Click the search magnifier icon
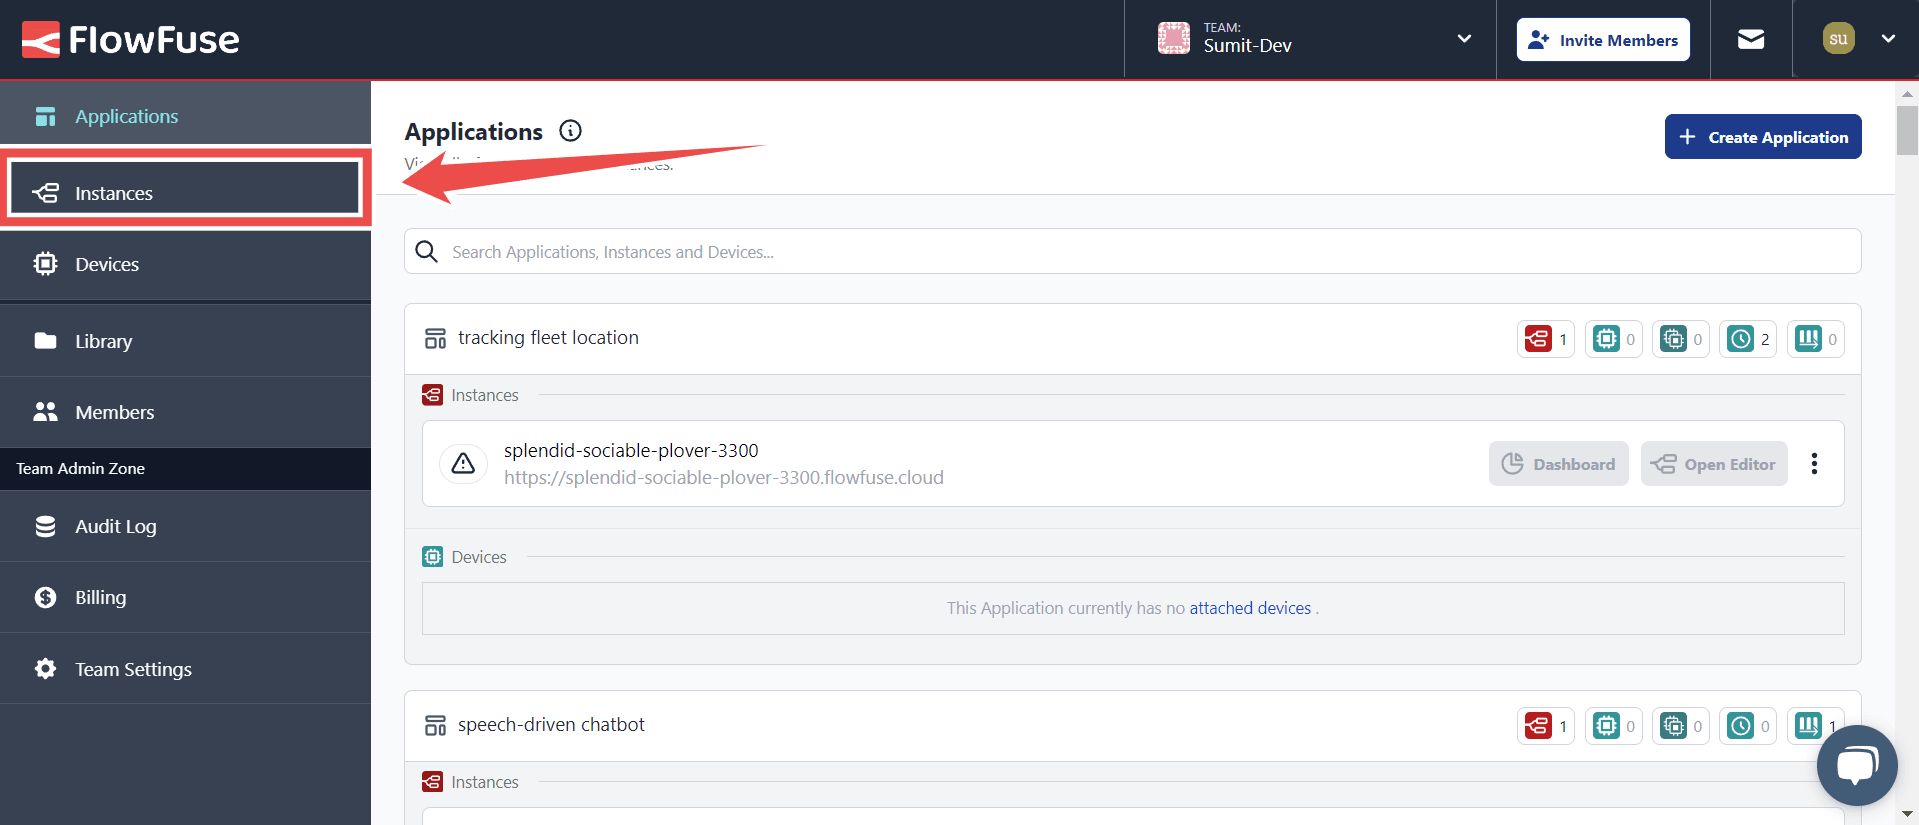This screenshot has width=1919, height=825. (427, 252)
